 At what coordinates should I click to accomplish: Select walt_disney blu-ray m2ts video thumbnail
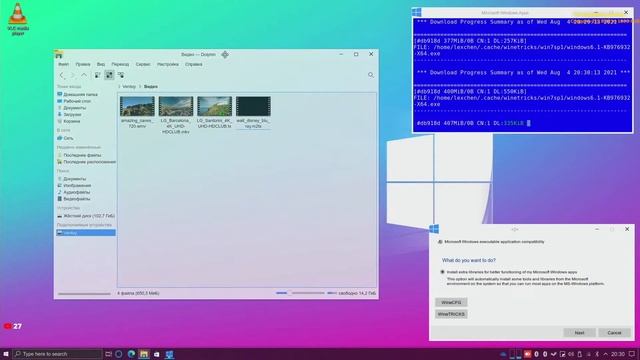point(253,107)
